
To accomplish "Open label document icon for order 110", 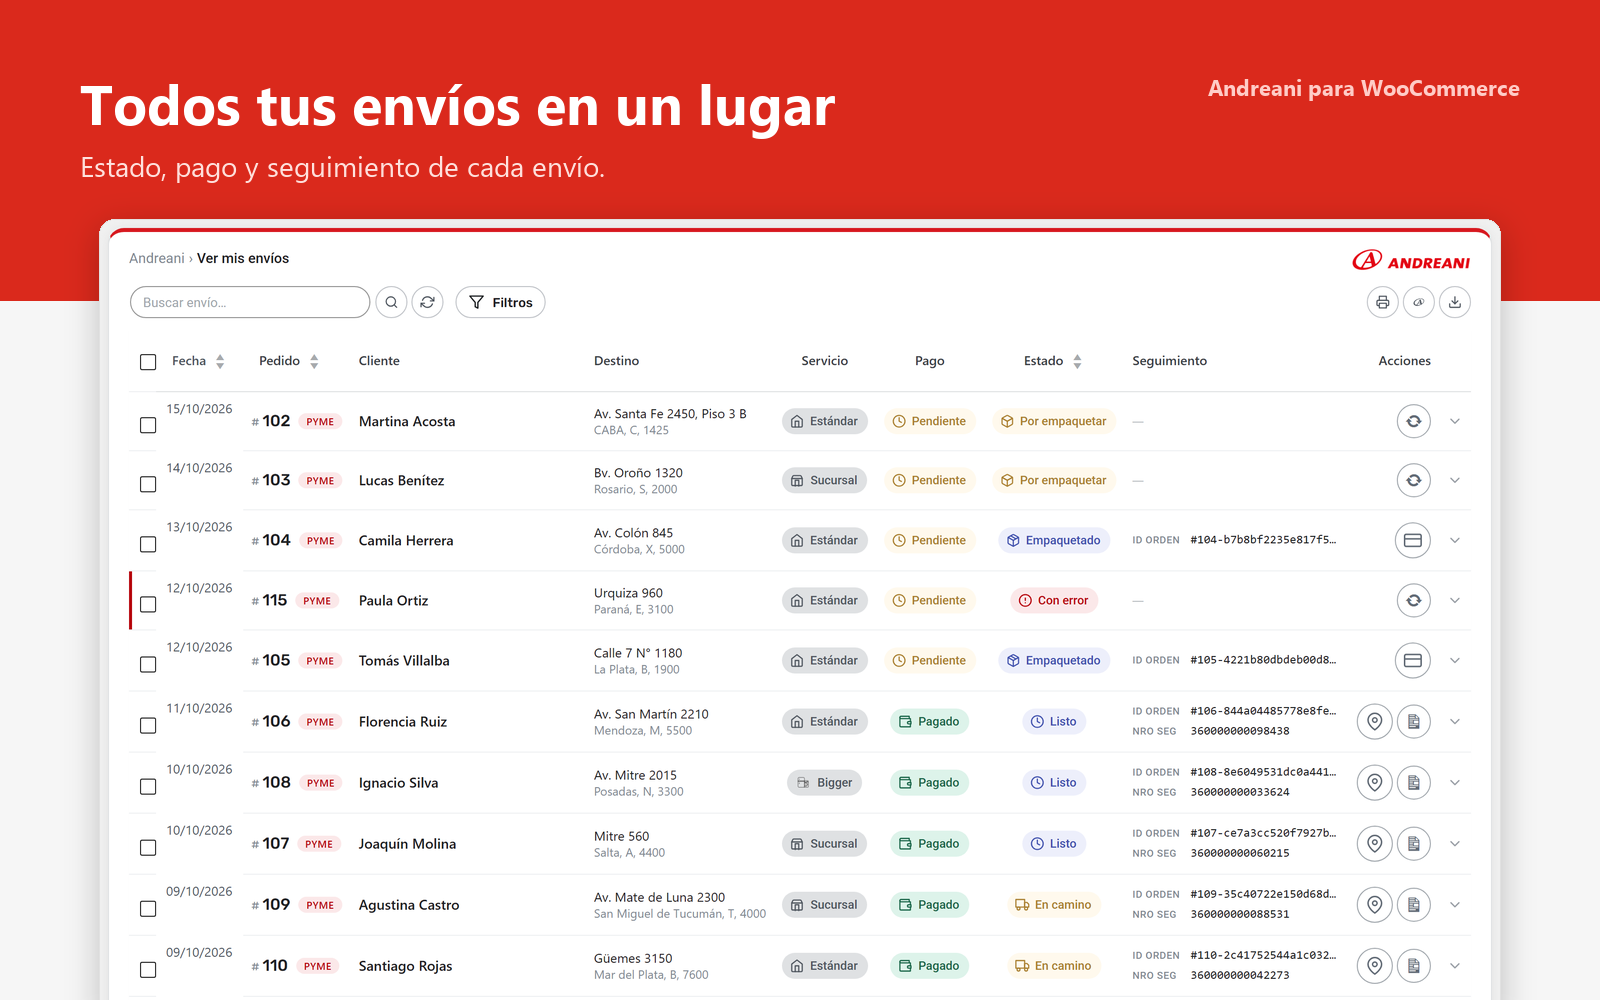I will [1414, 965].
